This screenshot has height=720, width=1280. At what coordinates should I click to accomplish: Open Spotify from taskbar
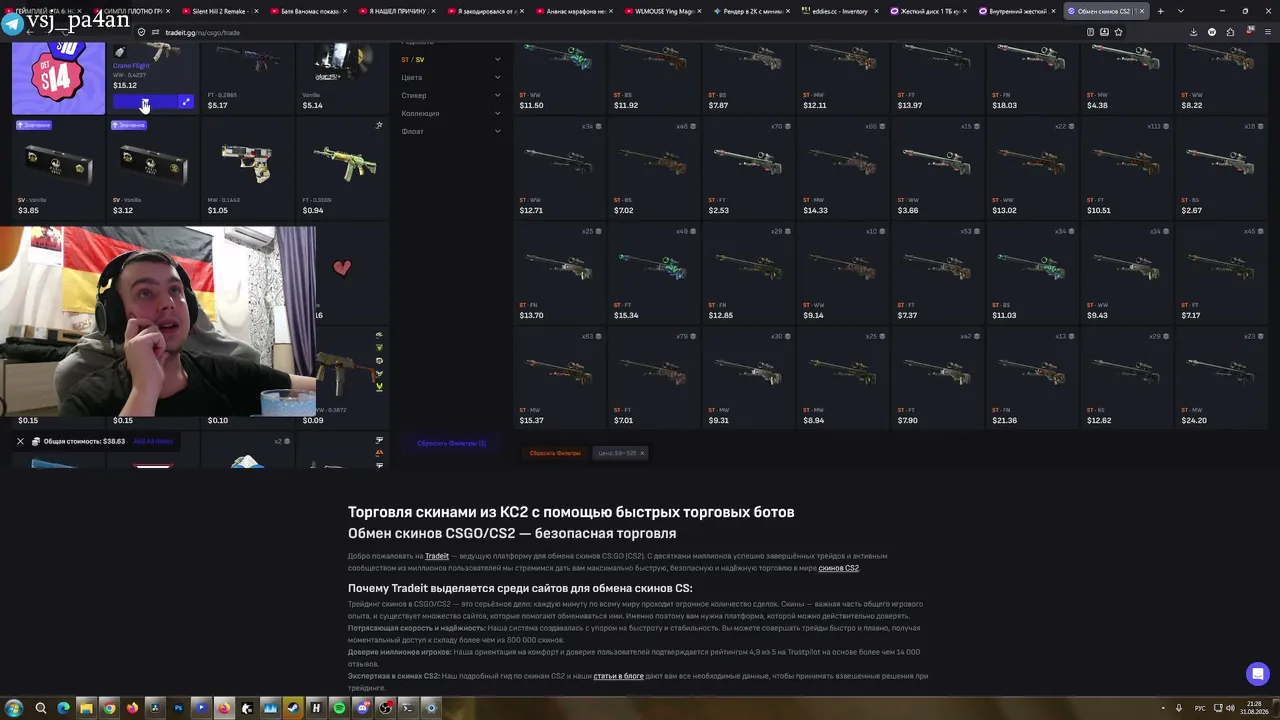tap(339, 708)
